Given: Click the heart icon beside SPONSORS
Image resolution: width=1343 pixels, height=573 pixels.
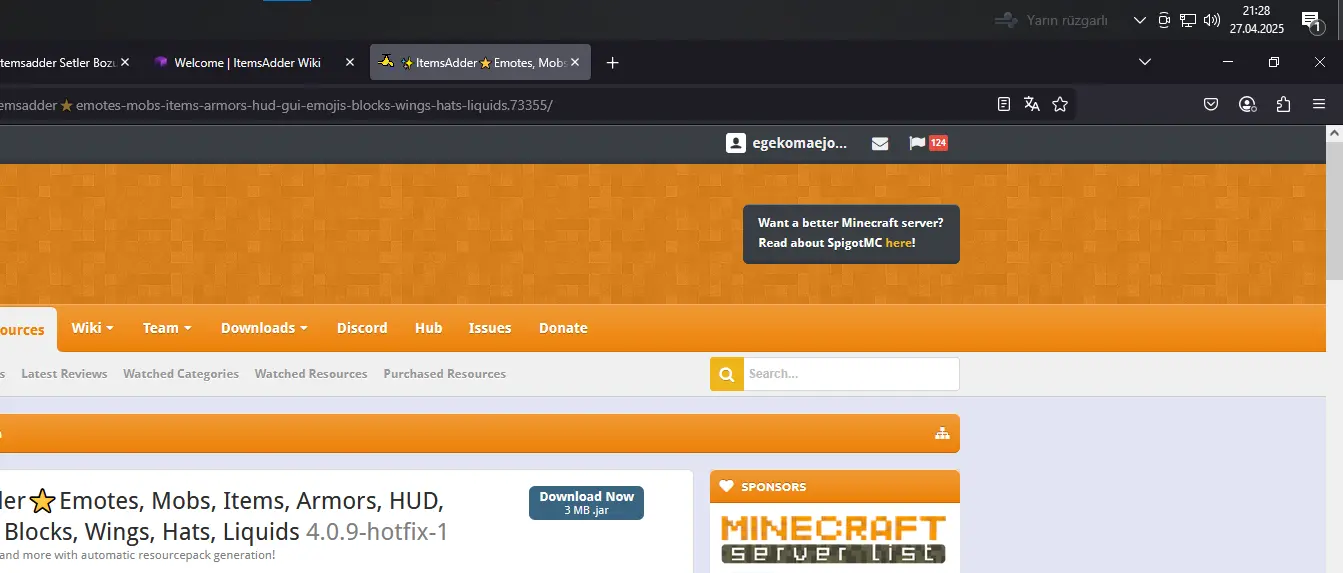Looking at the screenshot, I should tap(726, 487).
